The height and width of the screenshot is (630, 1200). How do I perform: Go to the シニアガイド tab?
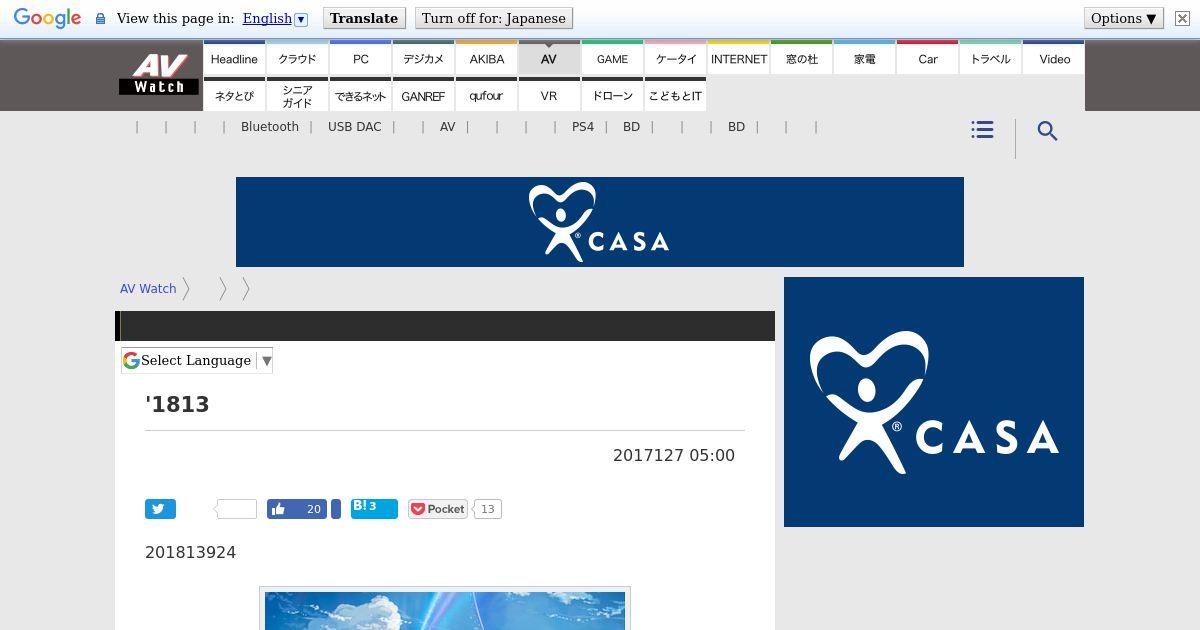click(297, 95)
